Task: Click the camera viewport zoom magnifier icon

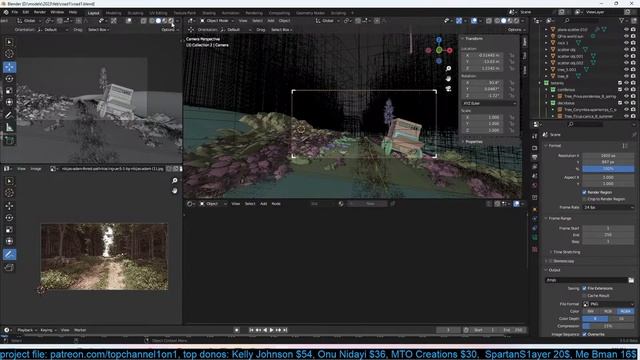Action: pos(448,69)
